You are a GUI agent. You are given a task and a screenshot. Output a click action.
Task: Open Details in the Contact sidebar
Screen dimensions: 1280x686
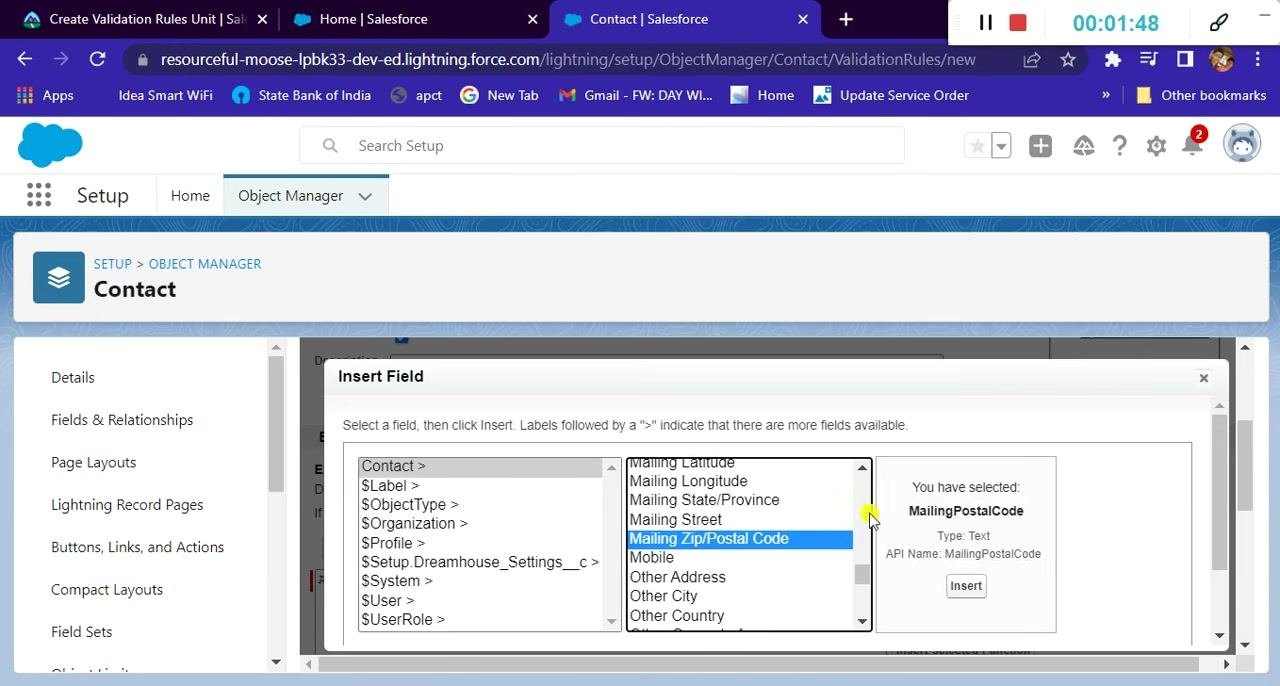click(x=73, y=377)
